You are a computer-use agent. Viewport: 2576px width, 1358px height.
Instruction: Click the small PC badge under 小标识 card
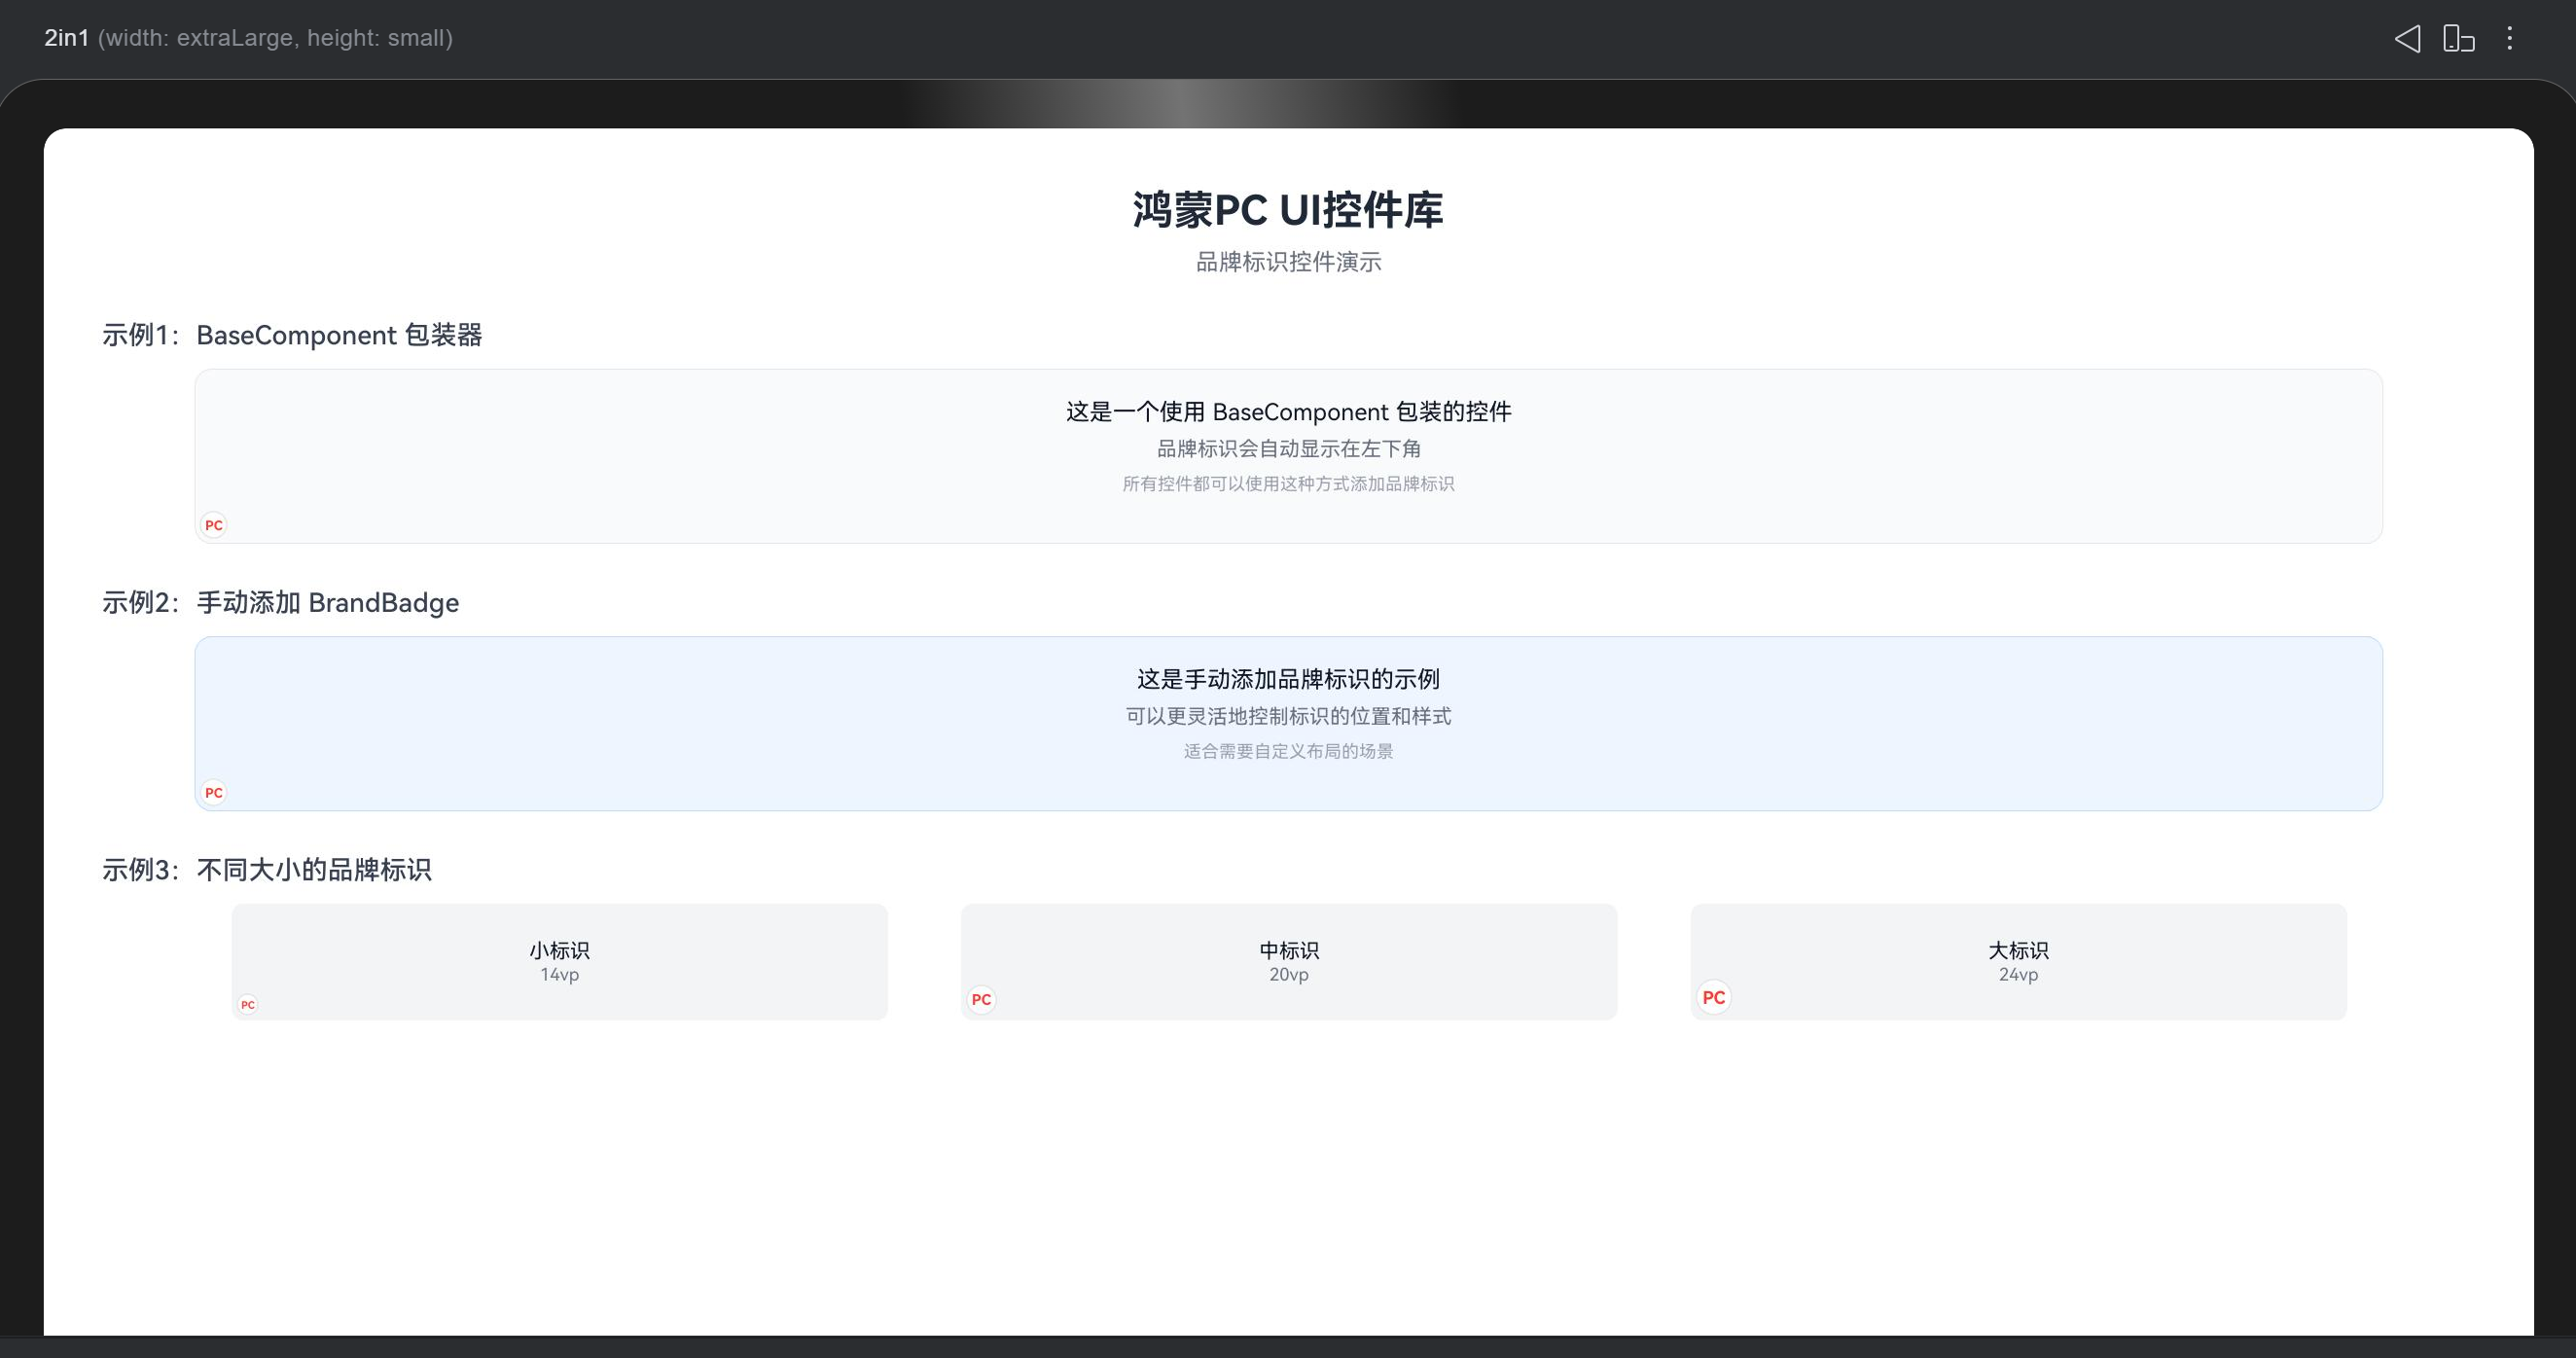pos(249,1003)
